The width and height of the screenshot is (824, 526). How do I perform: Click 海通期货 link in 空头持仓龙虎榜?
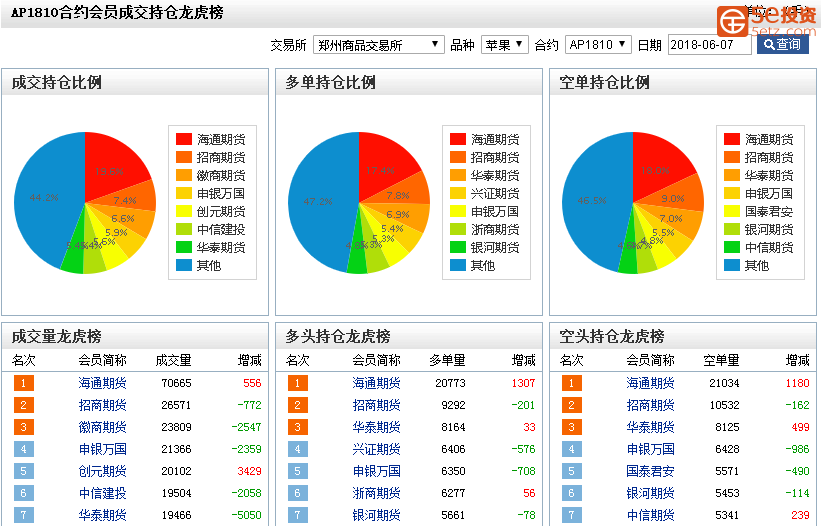click(x=650, y=383)
